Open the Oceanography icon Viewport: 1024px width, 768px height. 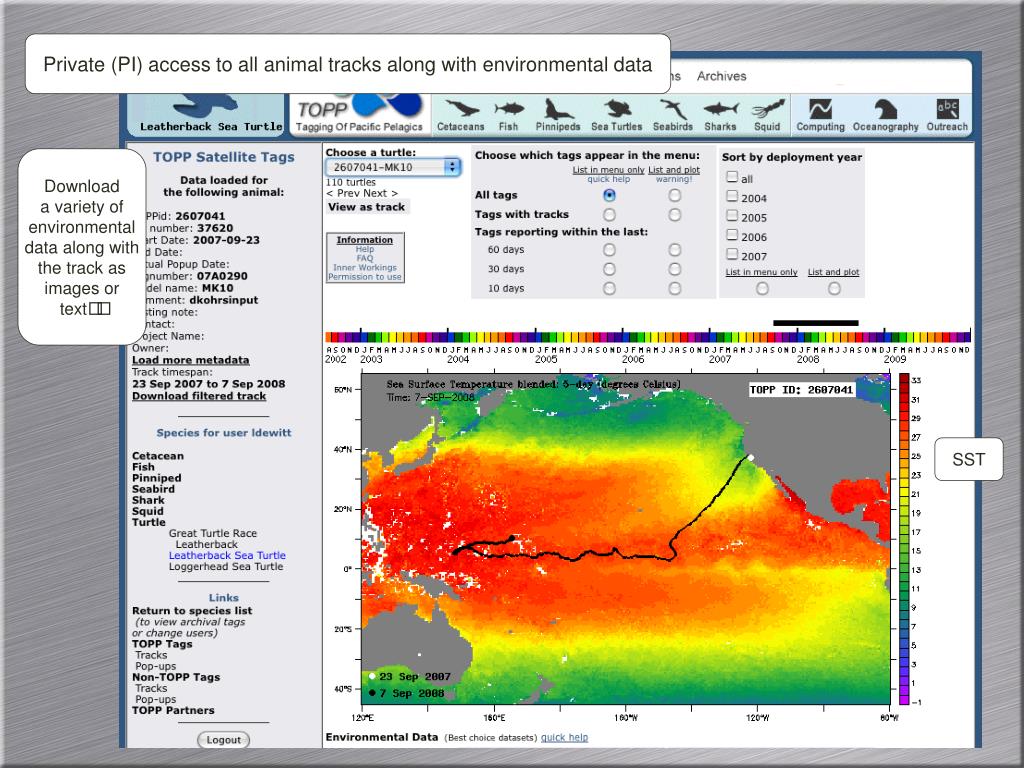tap(886, 115)
